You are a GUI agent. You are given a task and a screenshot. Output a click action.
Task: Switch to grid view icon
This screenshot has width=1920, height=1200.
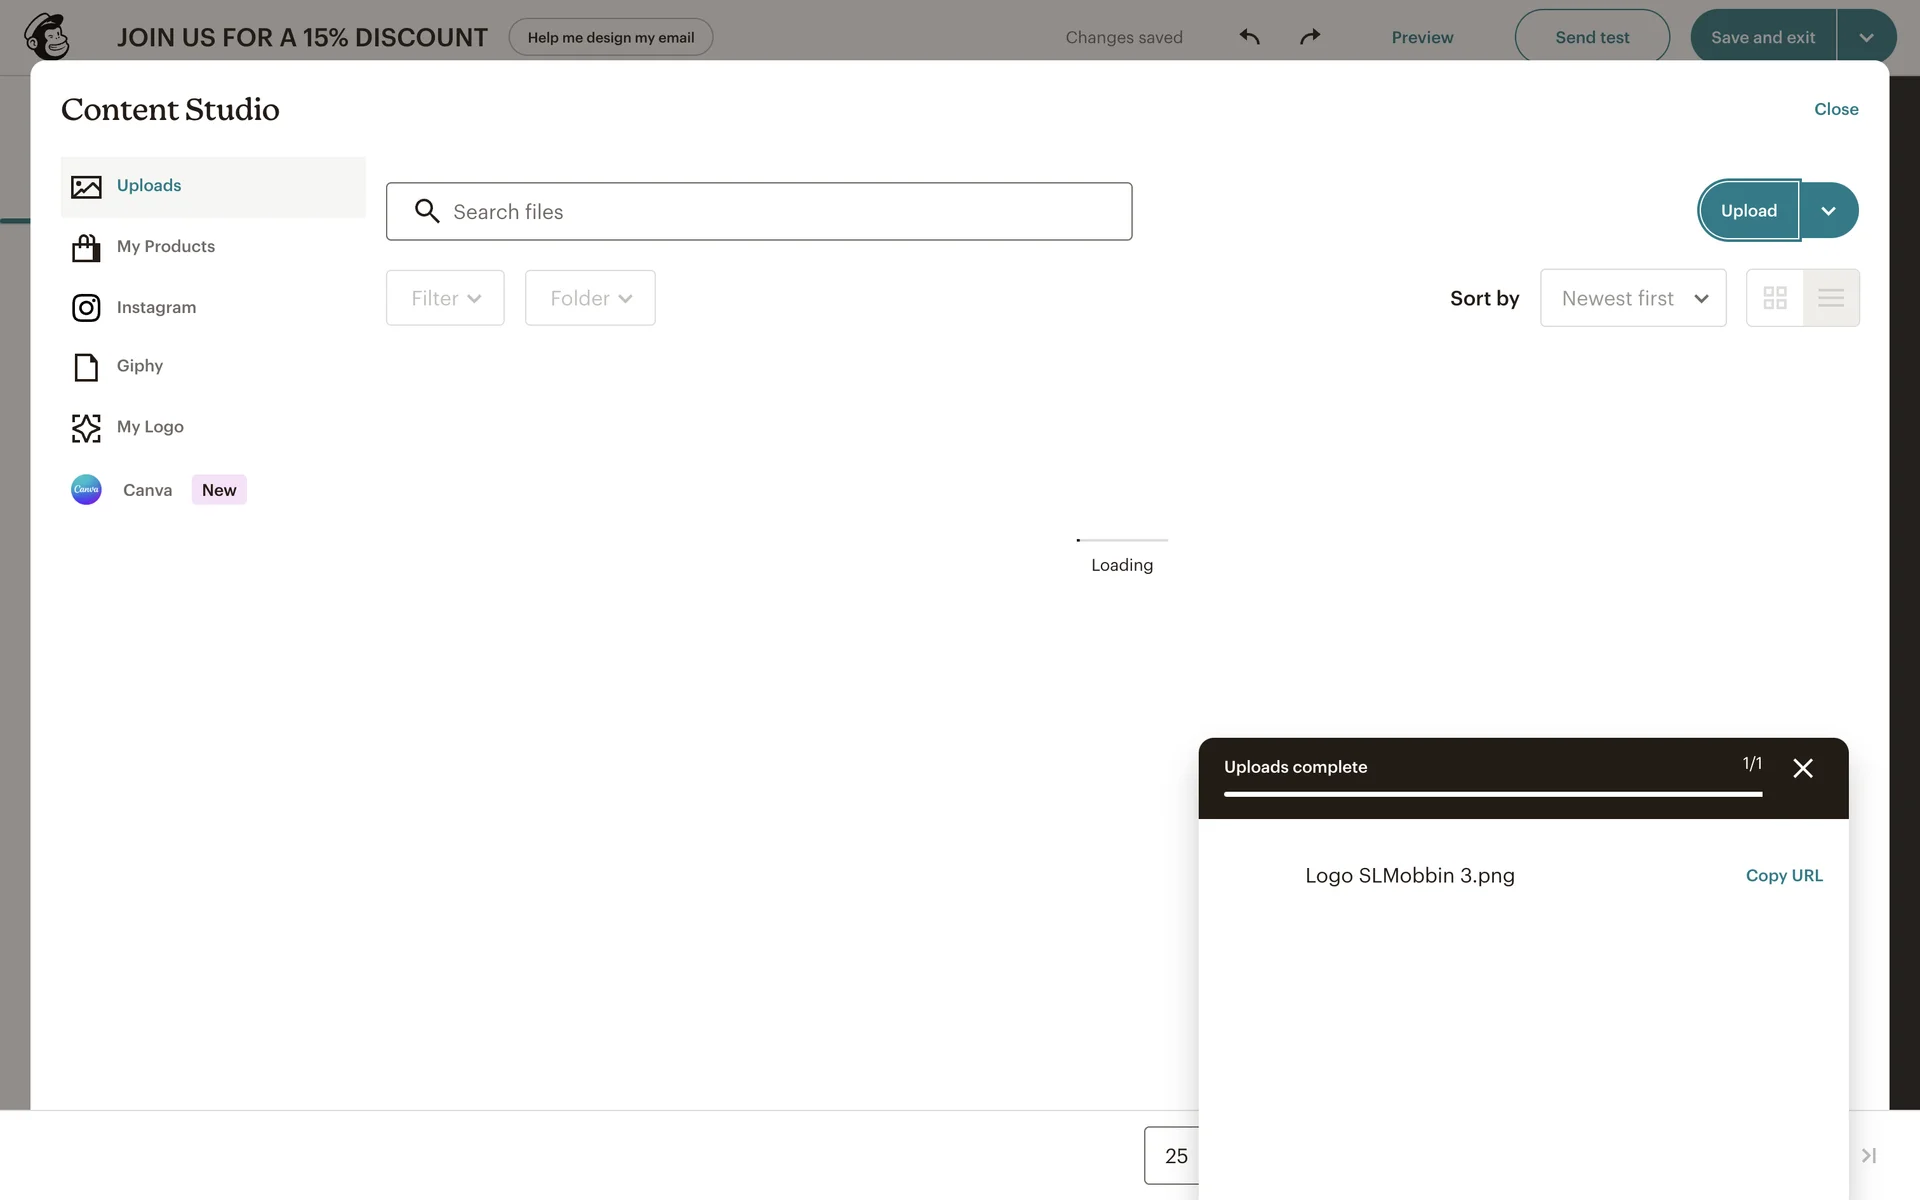tap(1775, 298)
